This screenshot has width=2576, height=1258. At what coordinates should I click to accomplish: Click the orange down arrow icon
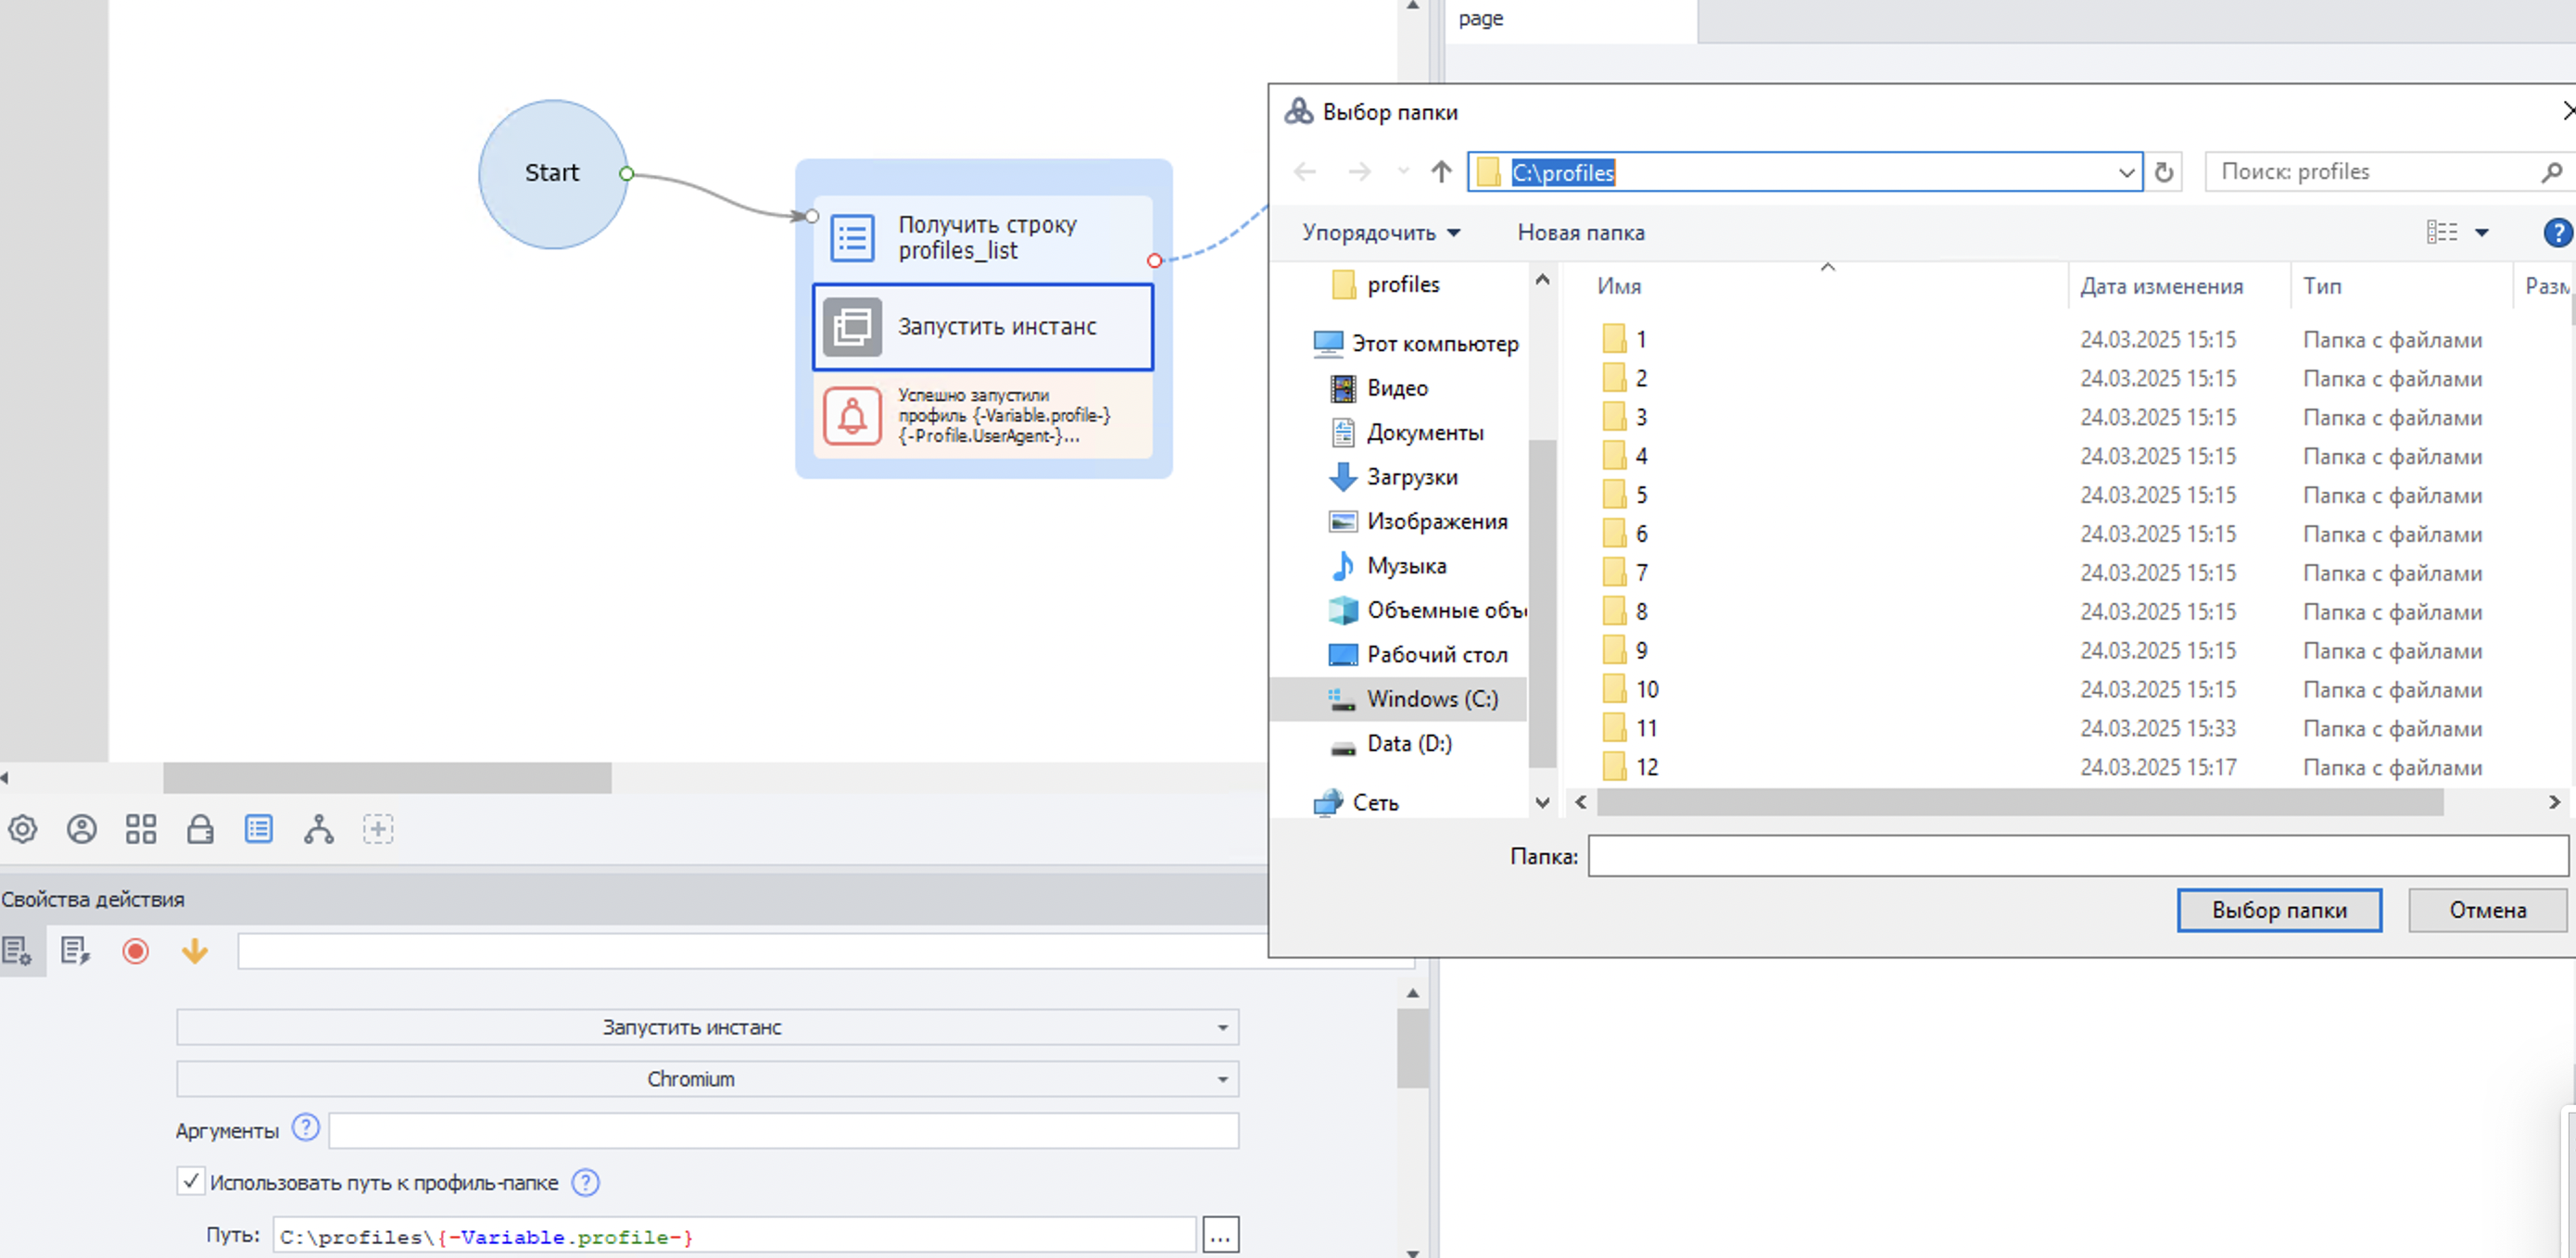pyautogui.click(x=195, y=950)
